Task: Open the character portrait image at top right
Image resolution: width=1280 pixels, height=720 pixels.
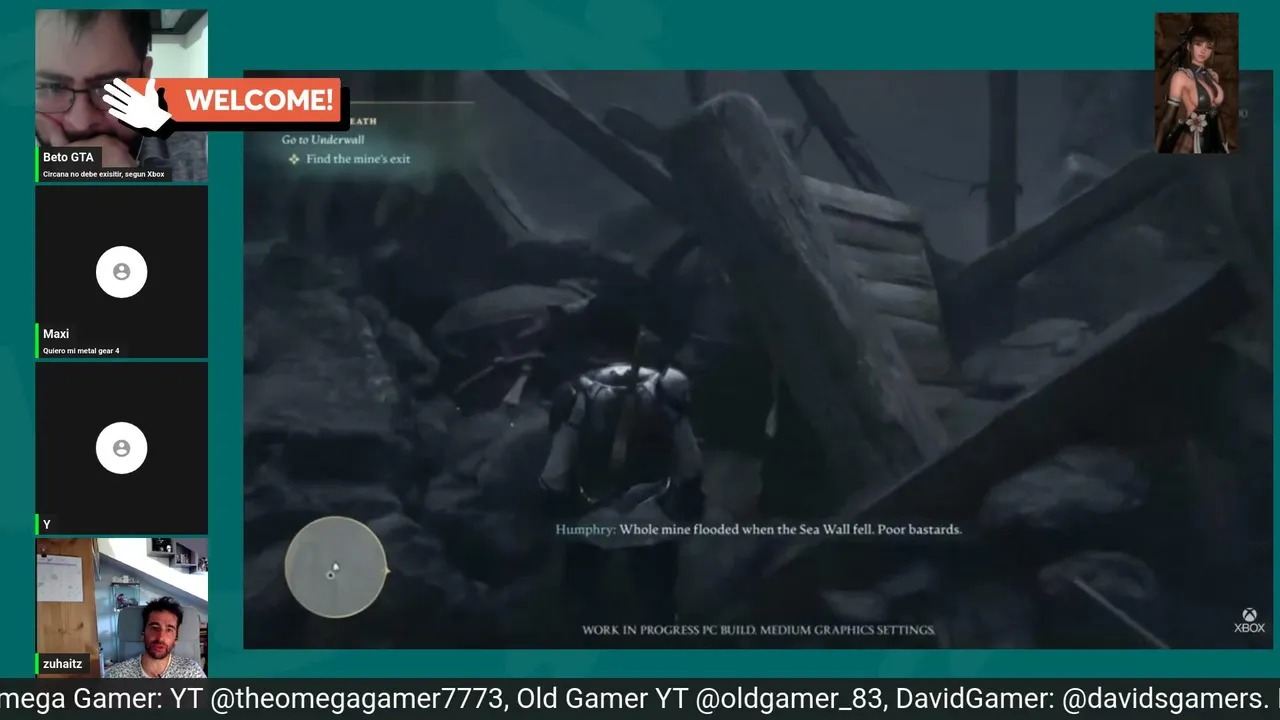Action: tap(1196, 83)
